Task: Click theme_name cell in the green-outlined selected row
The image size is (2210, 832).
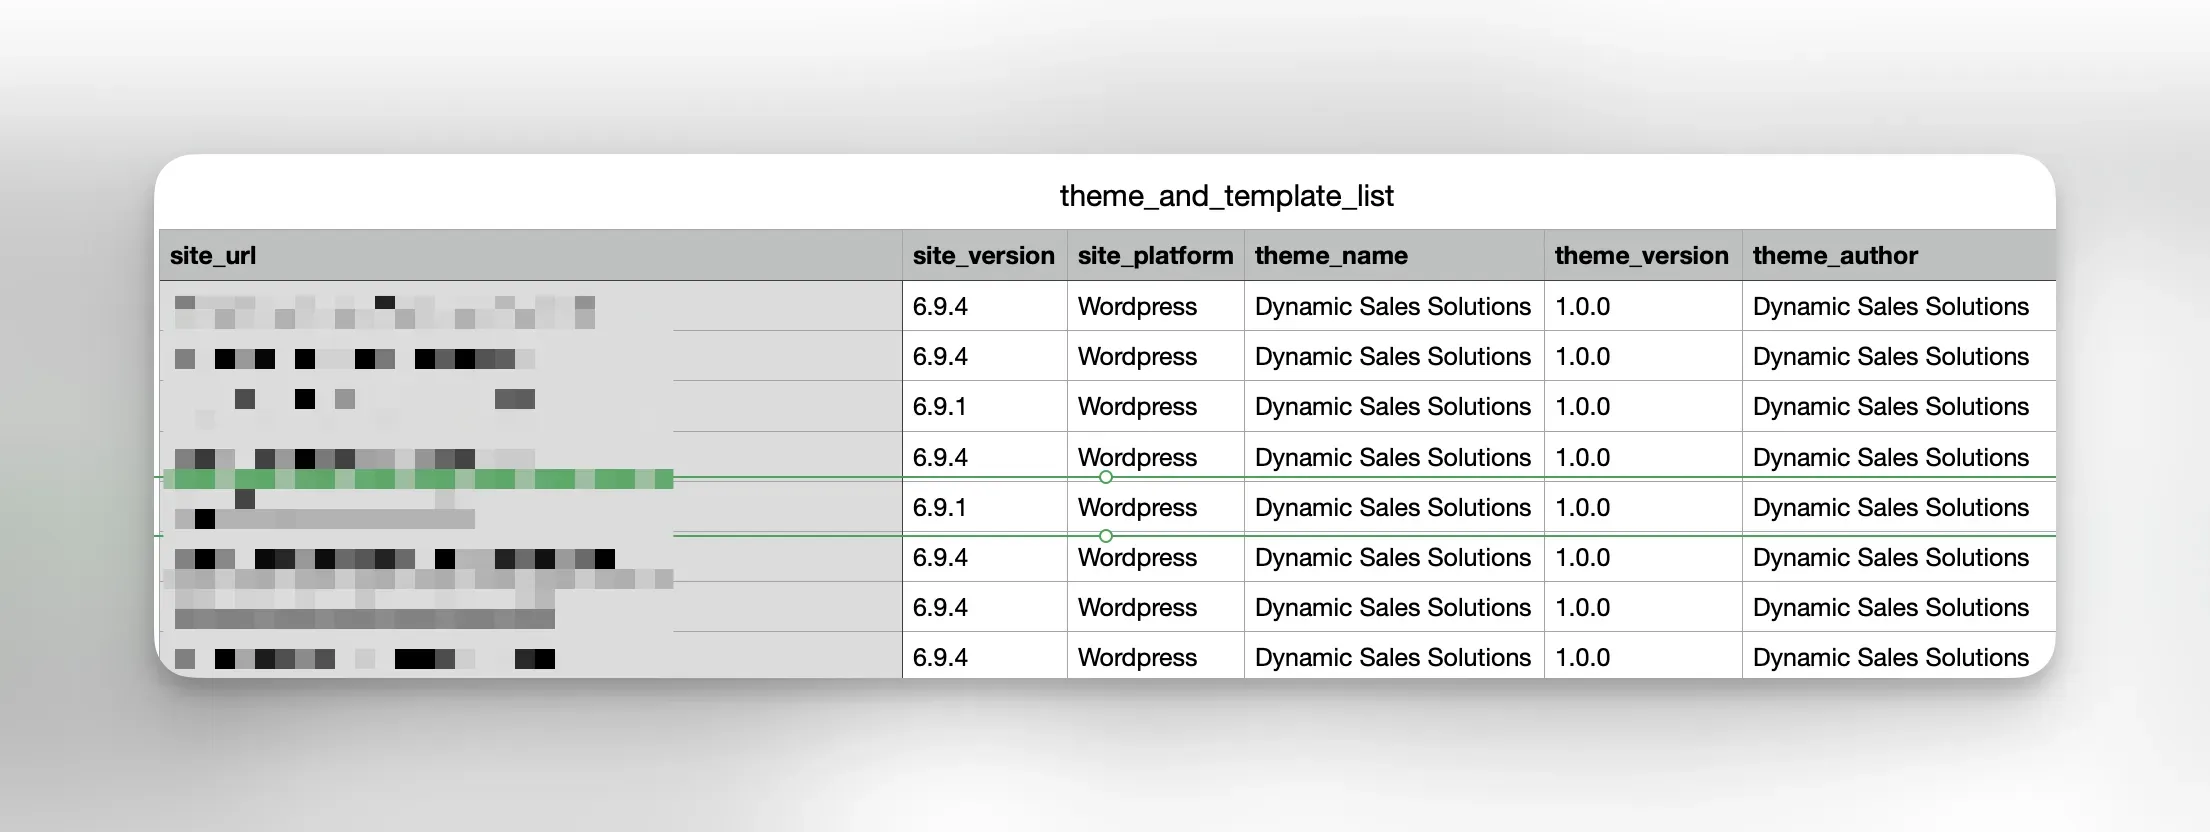Action: click(1394, 507)
